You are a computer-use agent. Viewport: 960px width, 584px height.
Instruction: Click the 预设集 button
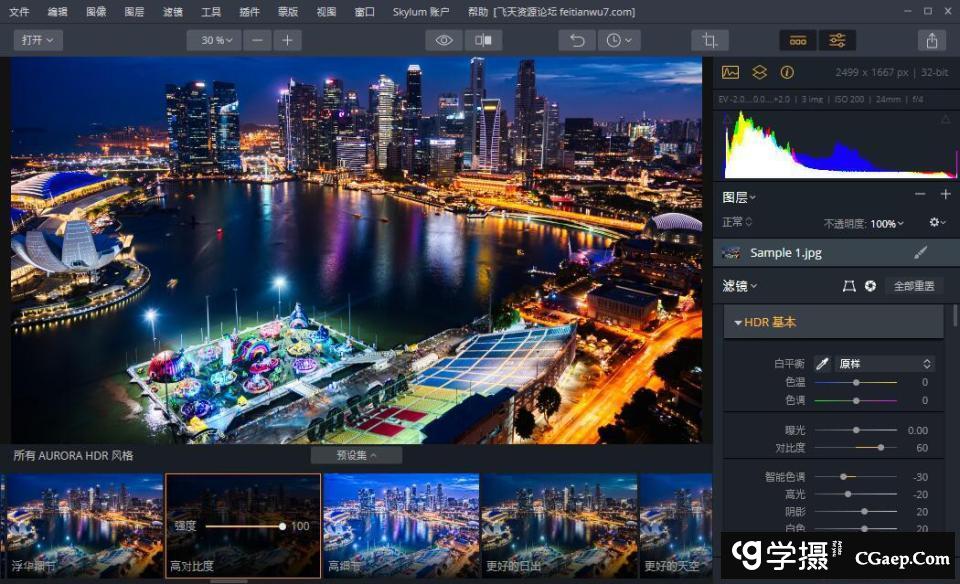356,455
